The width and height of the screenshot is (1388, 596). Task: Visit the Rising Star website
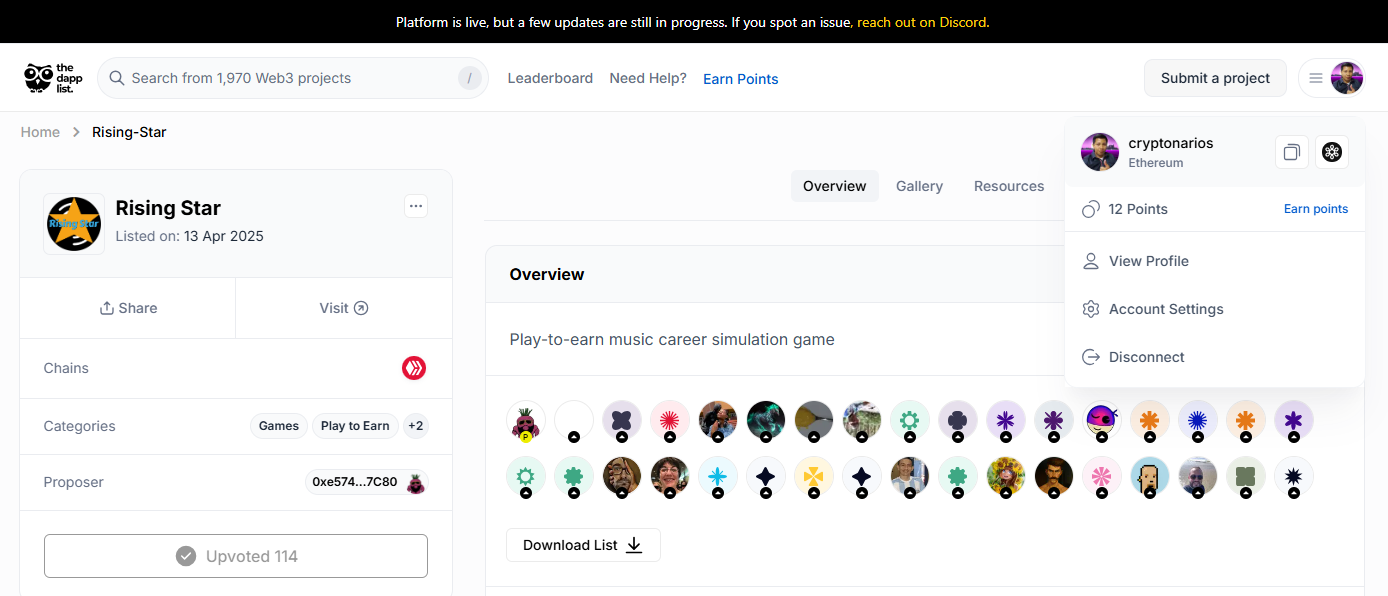pos(344,308)
